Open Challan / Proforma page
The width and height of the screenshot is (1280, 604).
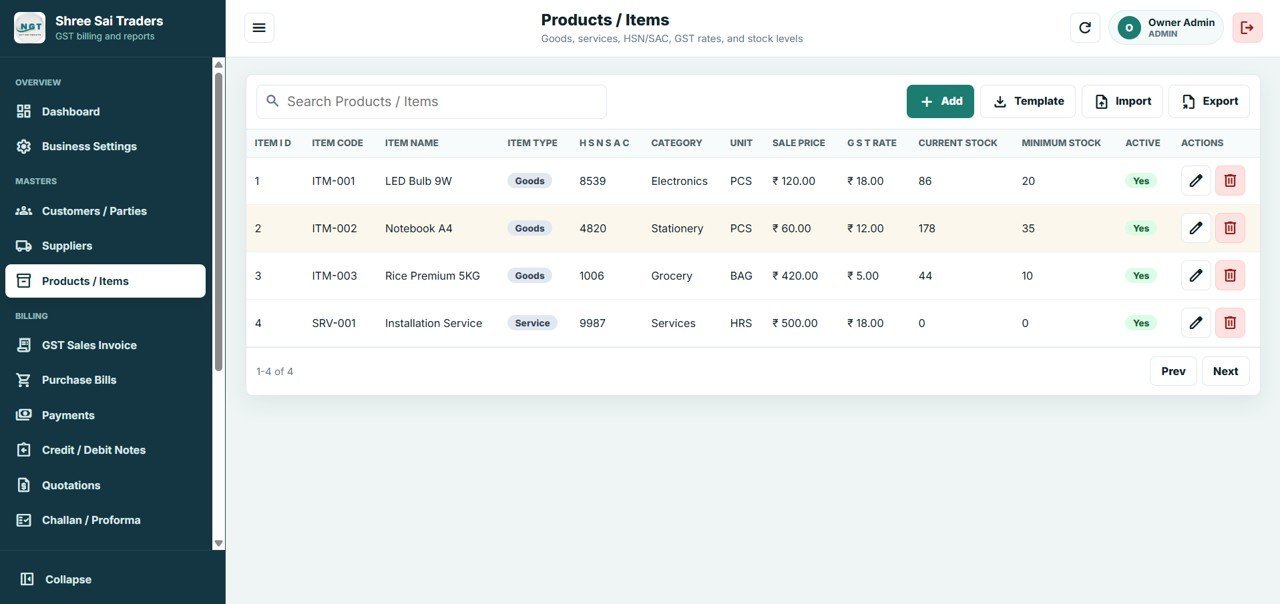tap(105, 520)
